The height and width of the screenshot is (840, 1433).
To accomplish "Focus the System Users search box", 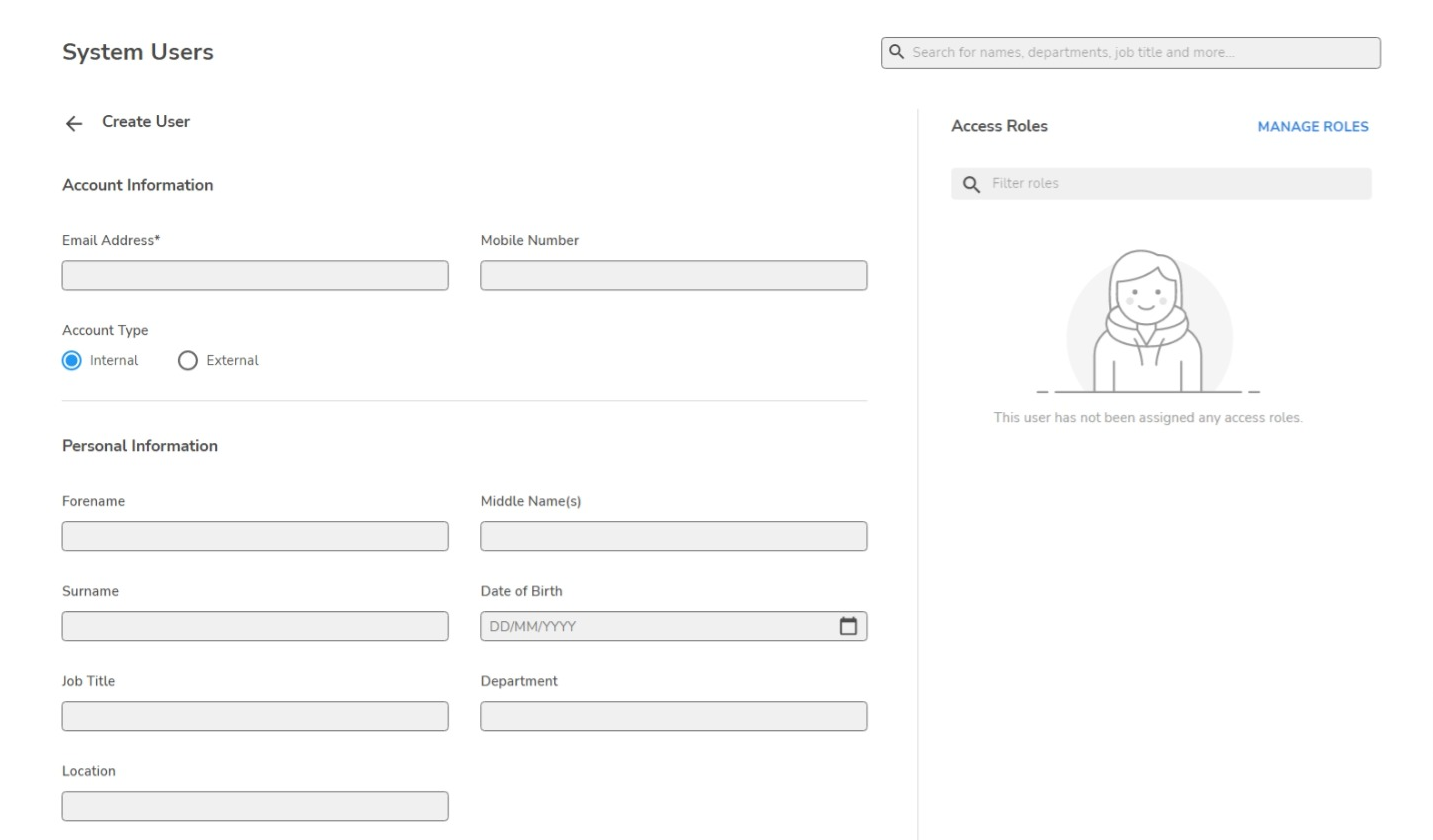I will pos(1140,53).
